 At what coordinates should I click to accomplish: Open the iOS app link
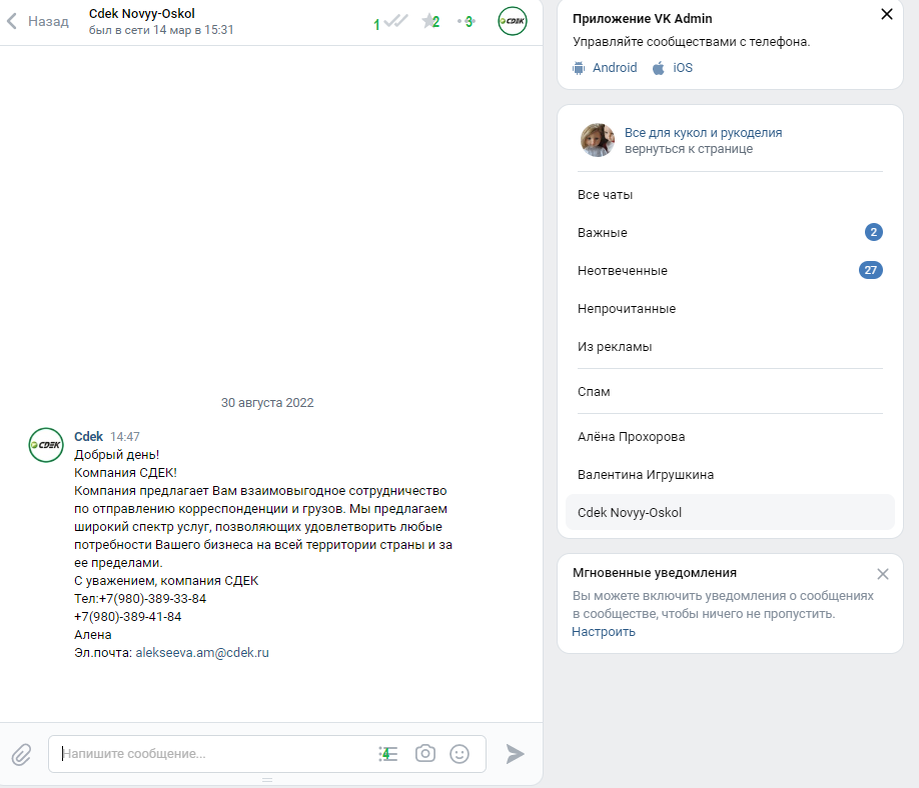(x=683, y=67)
